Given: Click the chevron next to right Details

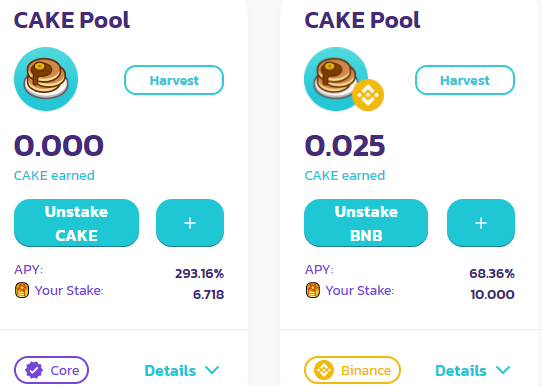Looking at the screenshot, I should point(503,370).
